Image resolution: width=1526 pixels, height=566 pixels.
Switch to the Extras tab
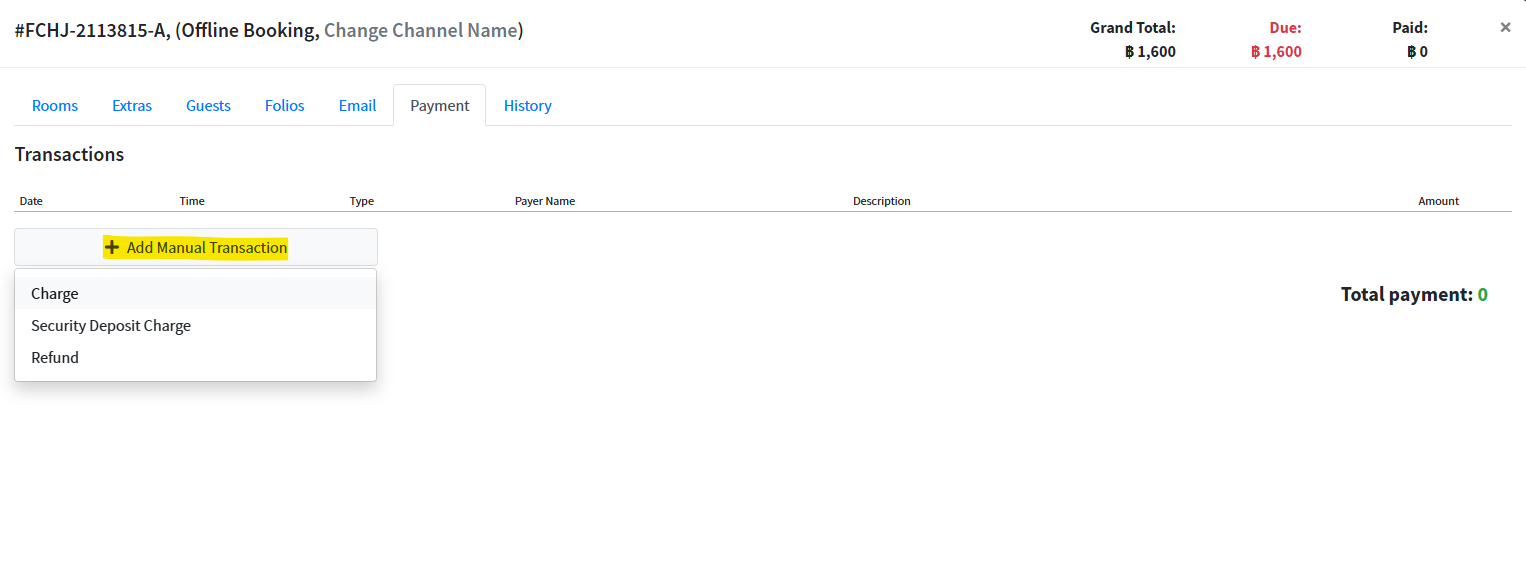132,105
